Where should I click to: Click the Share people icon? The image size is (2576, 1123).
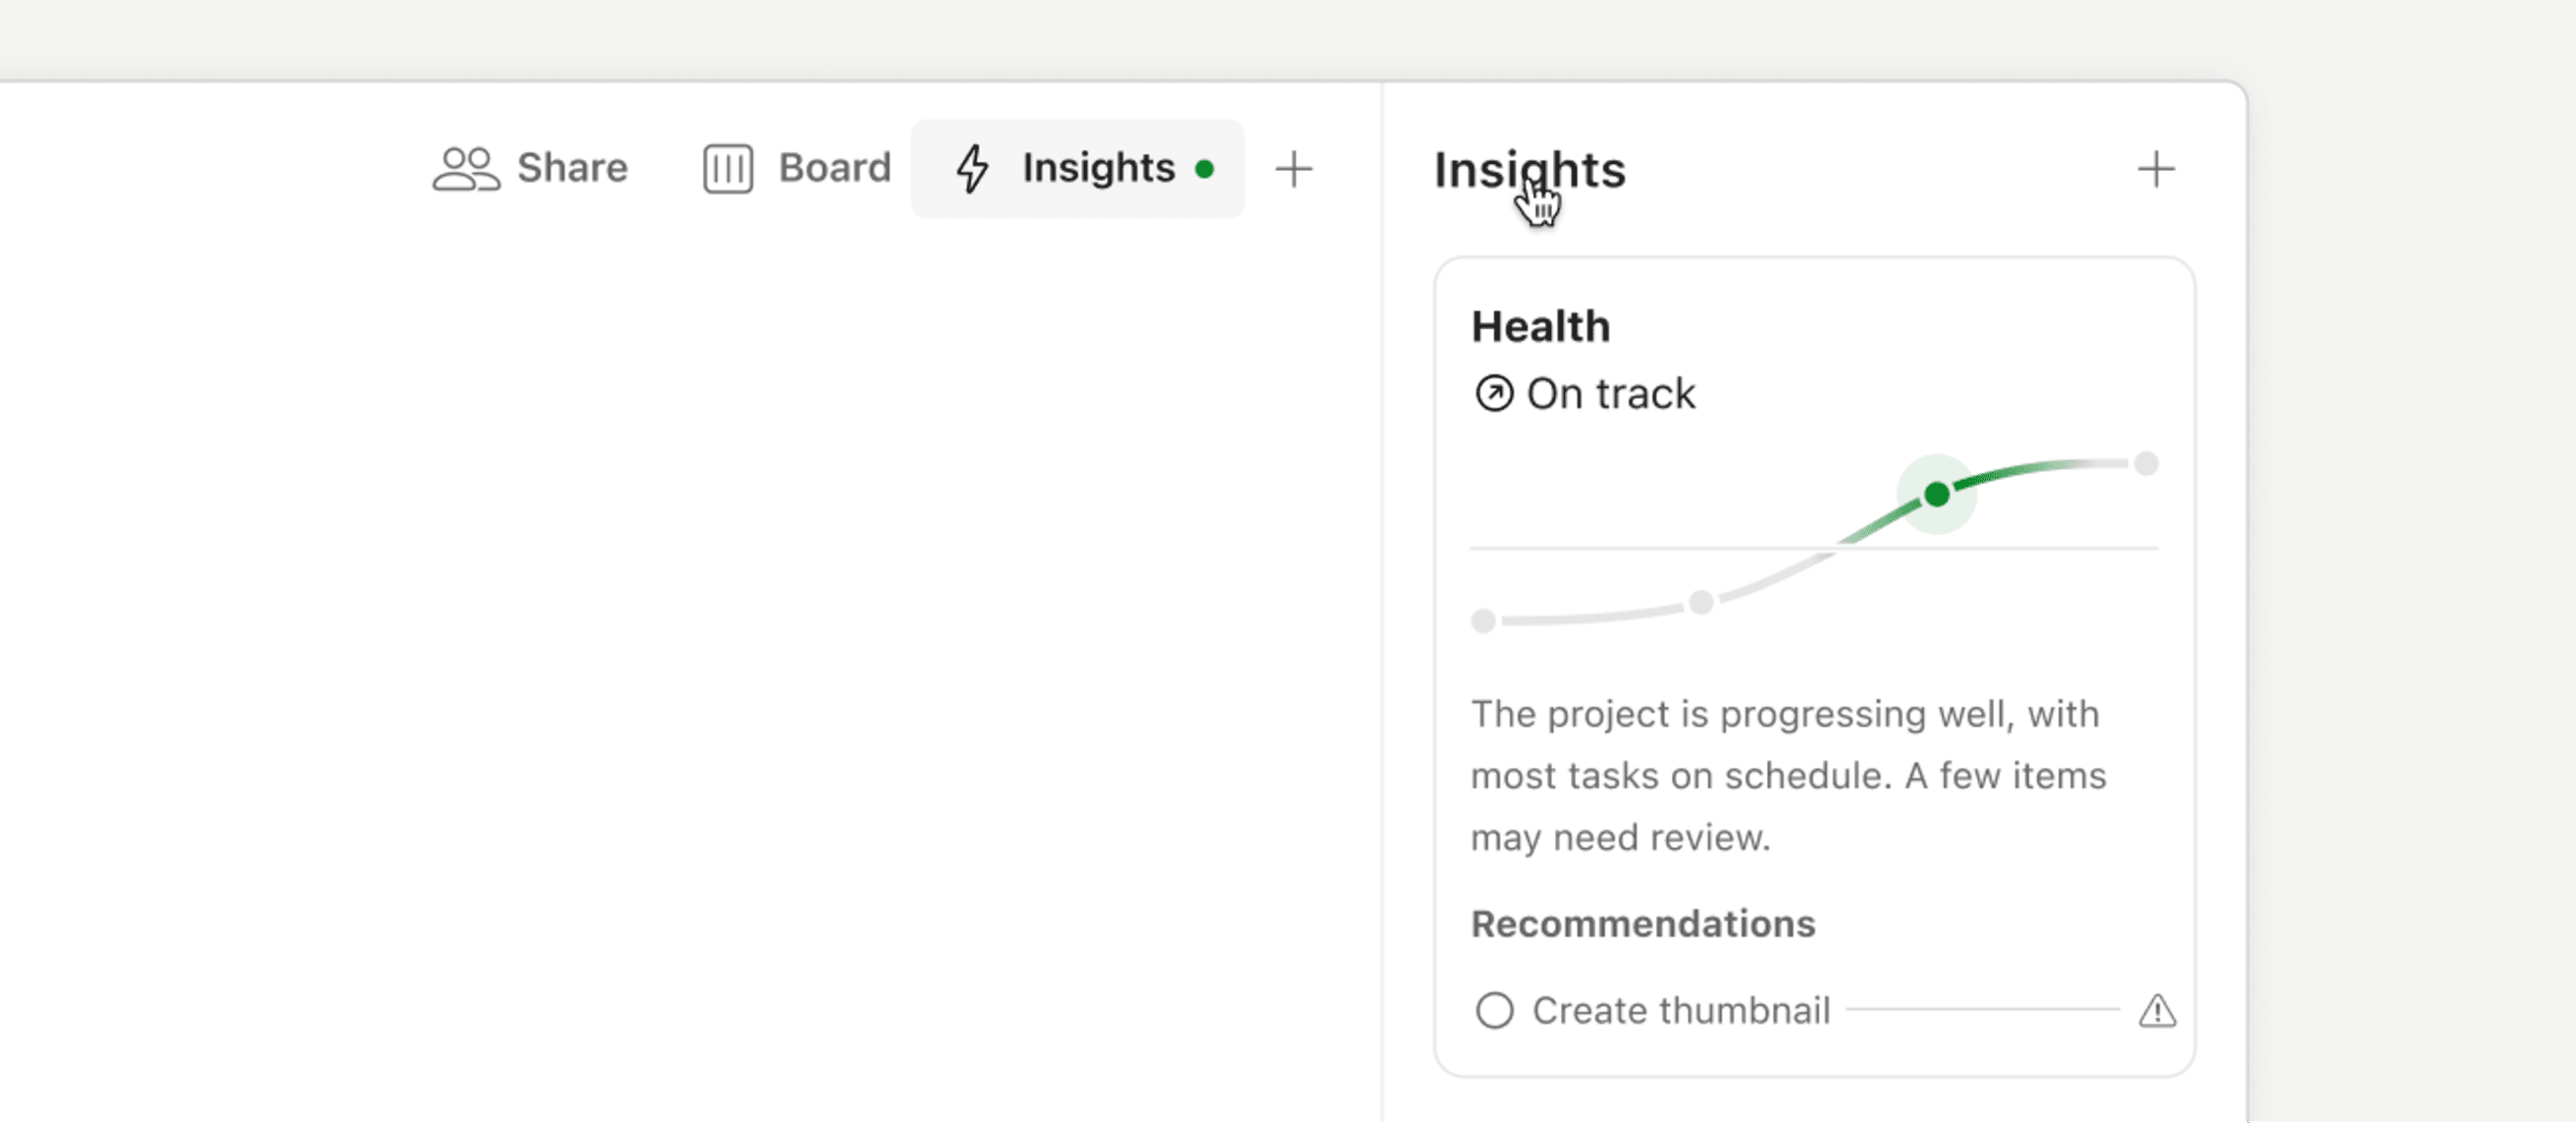coord(466,168)
